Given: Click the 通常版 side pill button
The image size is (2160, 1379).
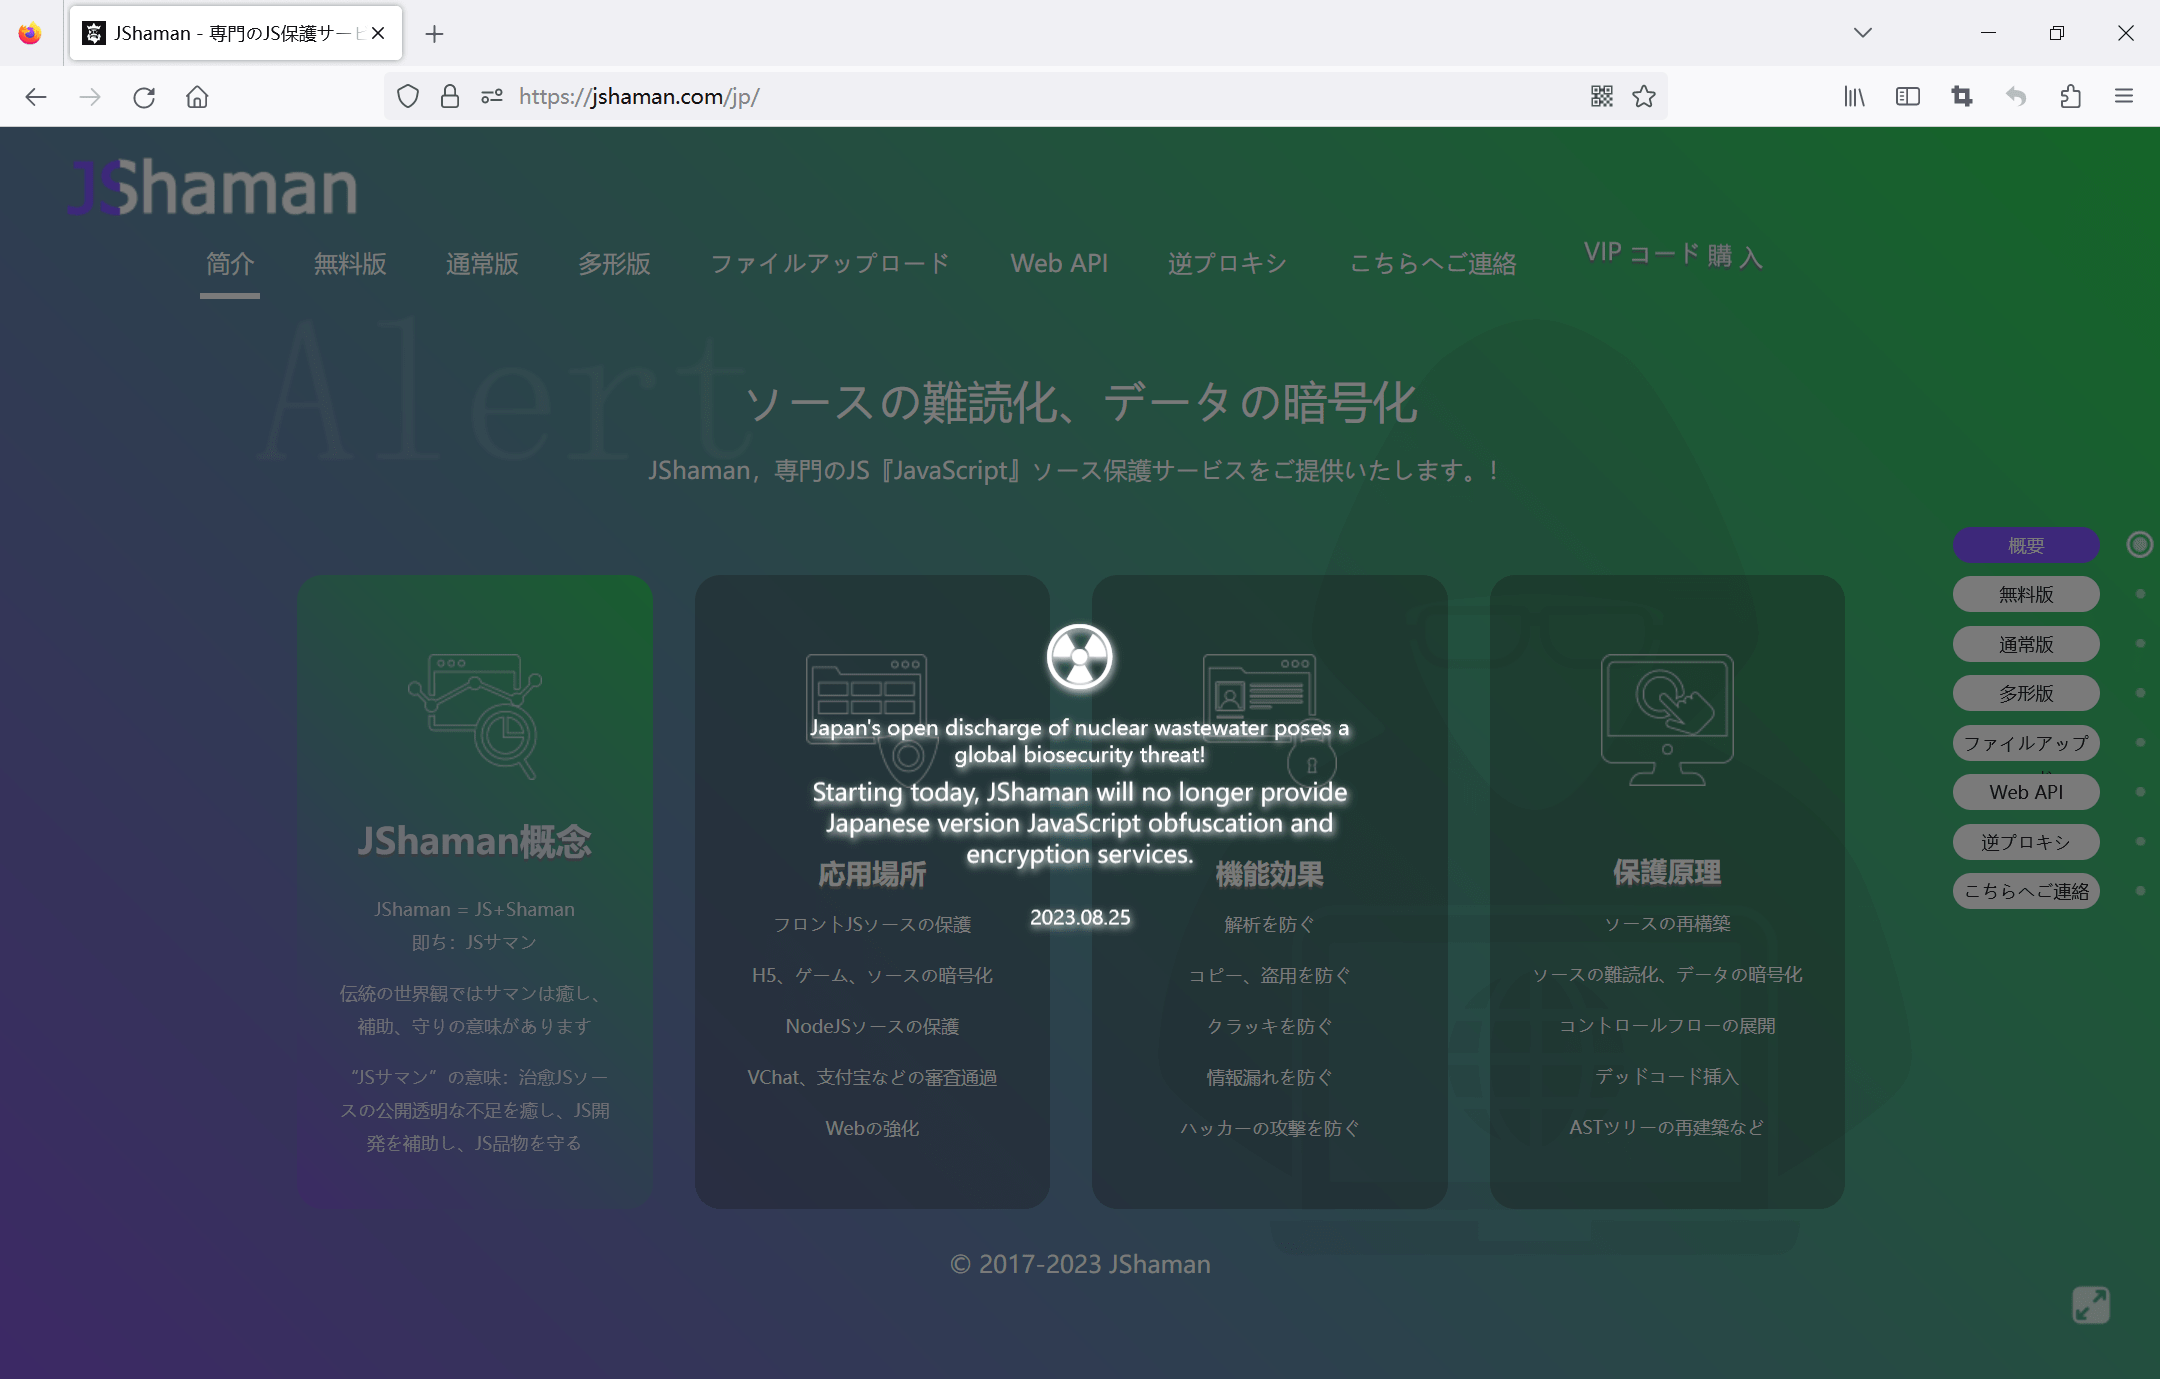Looking at the screenshot, I should click(2026, 644).
